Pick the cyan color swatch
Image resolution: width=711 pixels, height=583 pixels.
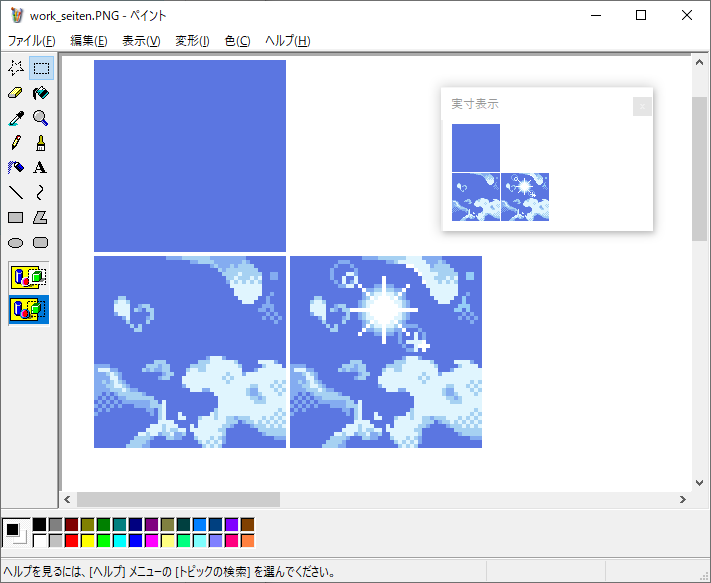coord(120,540)
